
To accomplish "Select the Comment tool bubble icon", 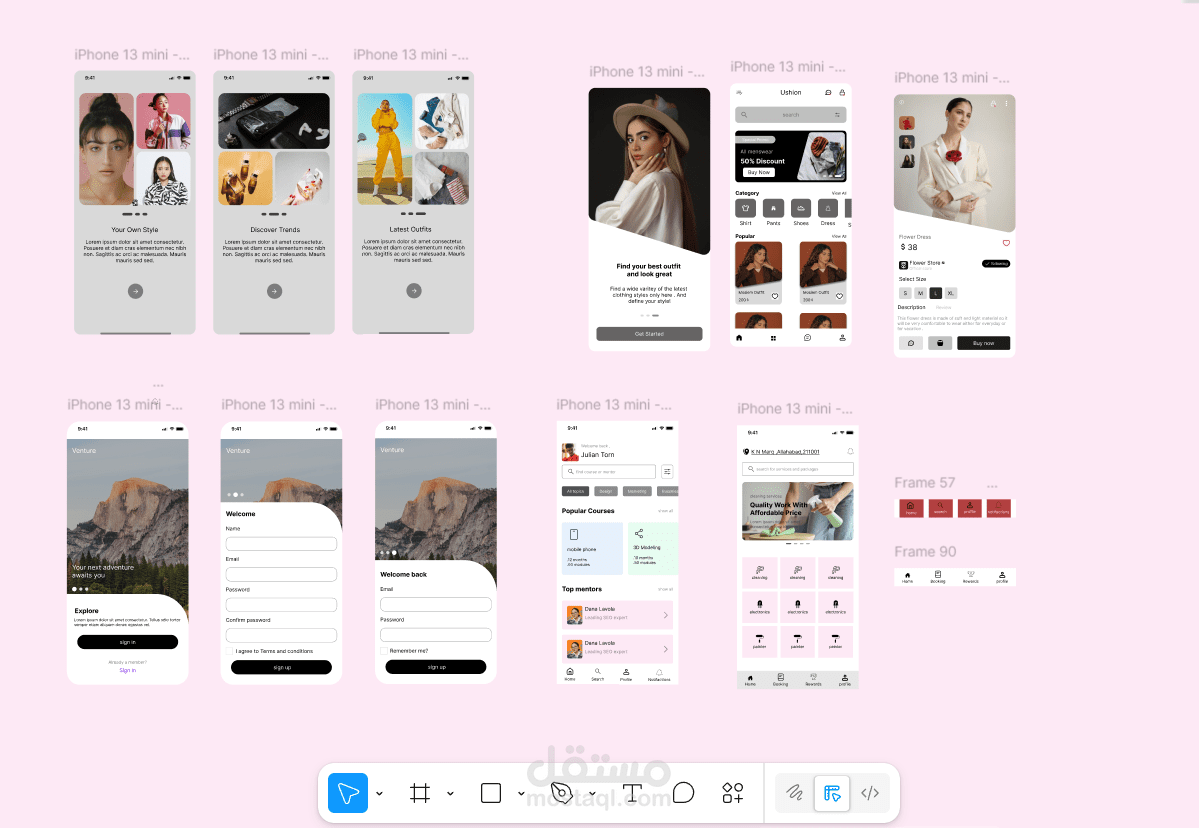I will [684, 793].
